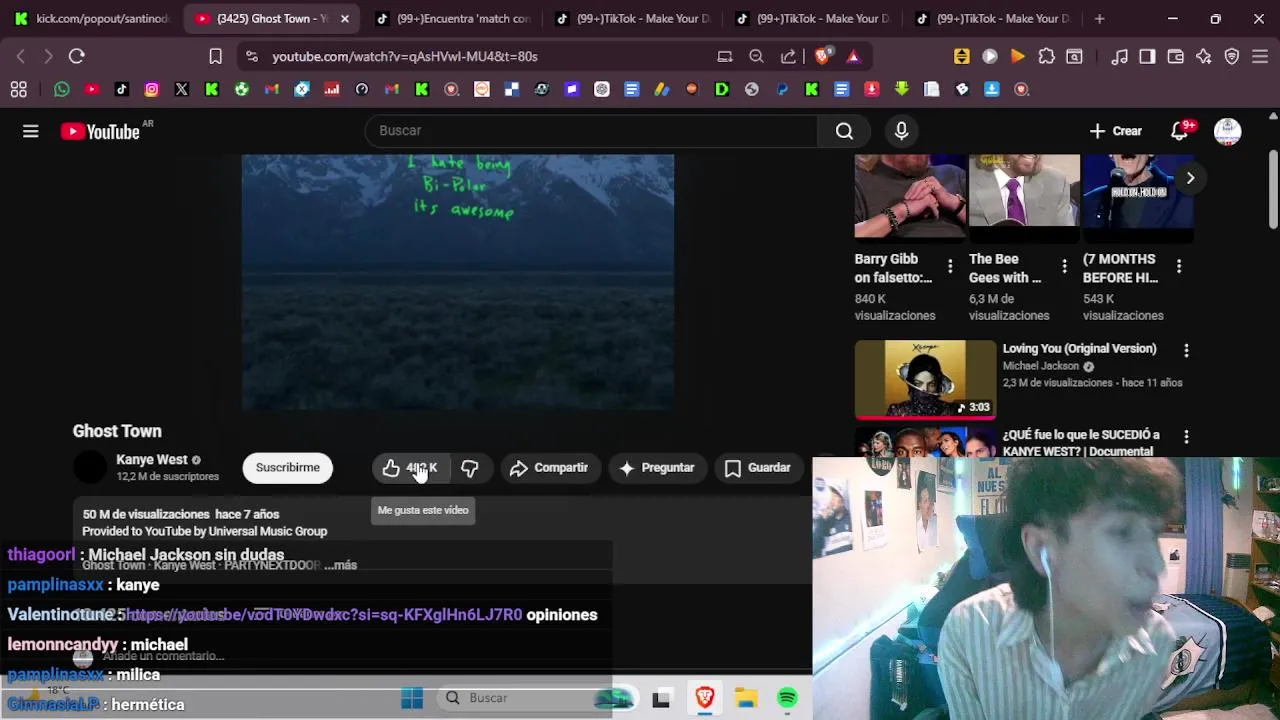Open 7 MONTHS BEFORE HI... video title
Screen dimensions: 1280x720
click(x=1120, y=268)
